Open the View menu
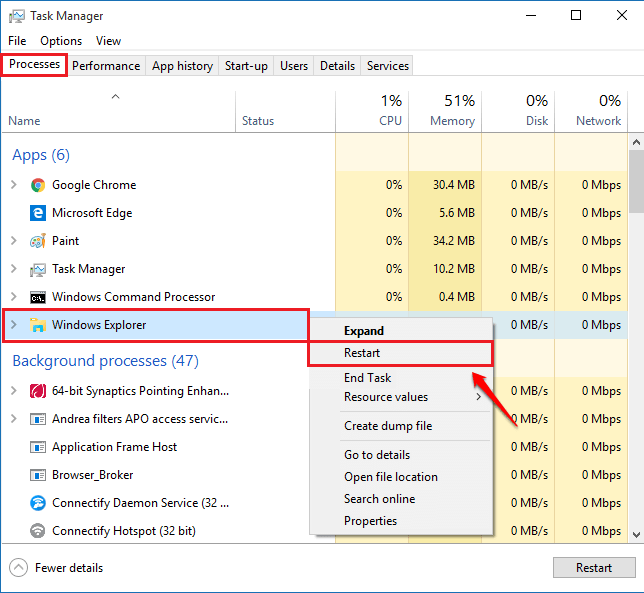644x593 pixels. (x=108, y=41)
